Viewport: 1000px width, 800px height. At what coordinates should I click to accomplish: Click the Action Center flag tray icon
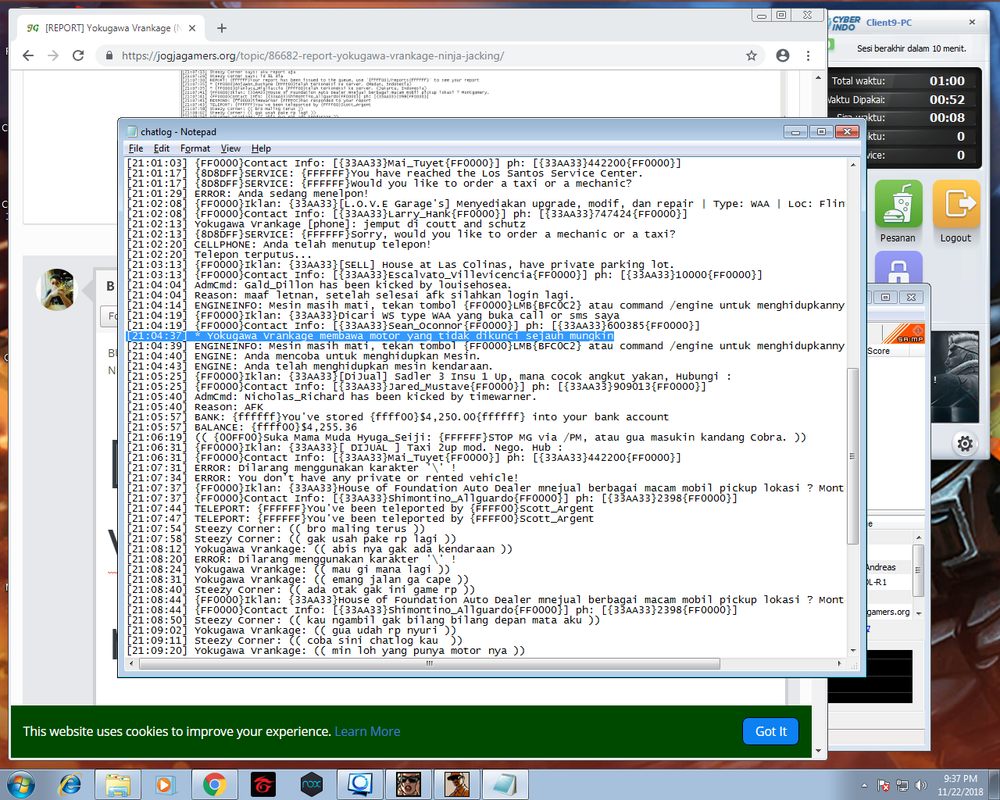[x=883, y=785]
